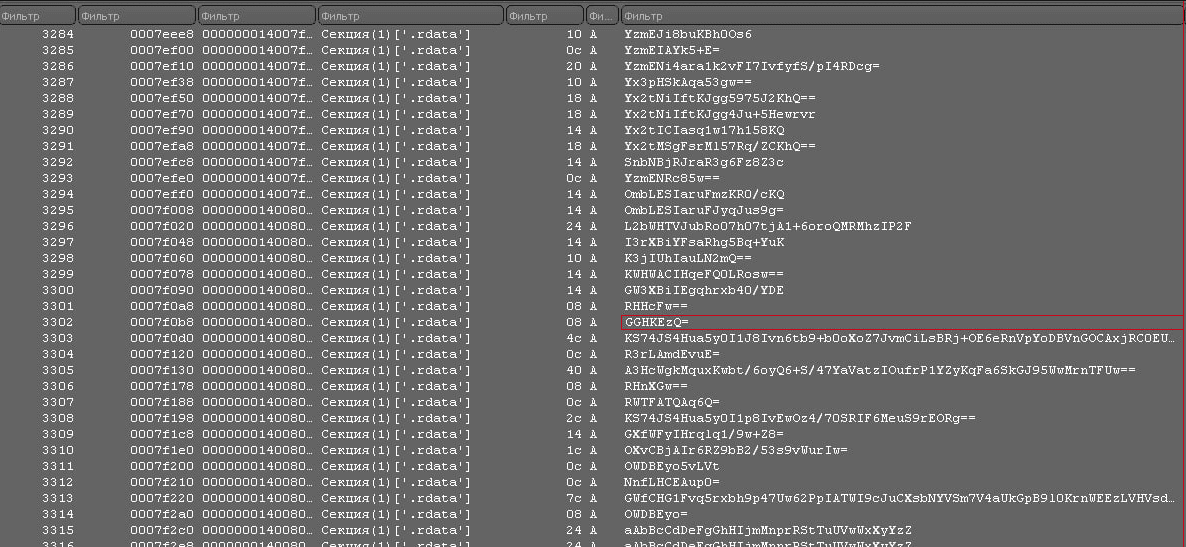Select the string GW3KBiIEgqhrxb40/YDE
The image size is (1186, 547).
tap(704, 291)
